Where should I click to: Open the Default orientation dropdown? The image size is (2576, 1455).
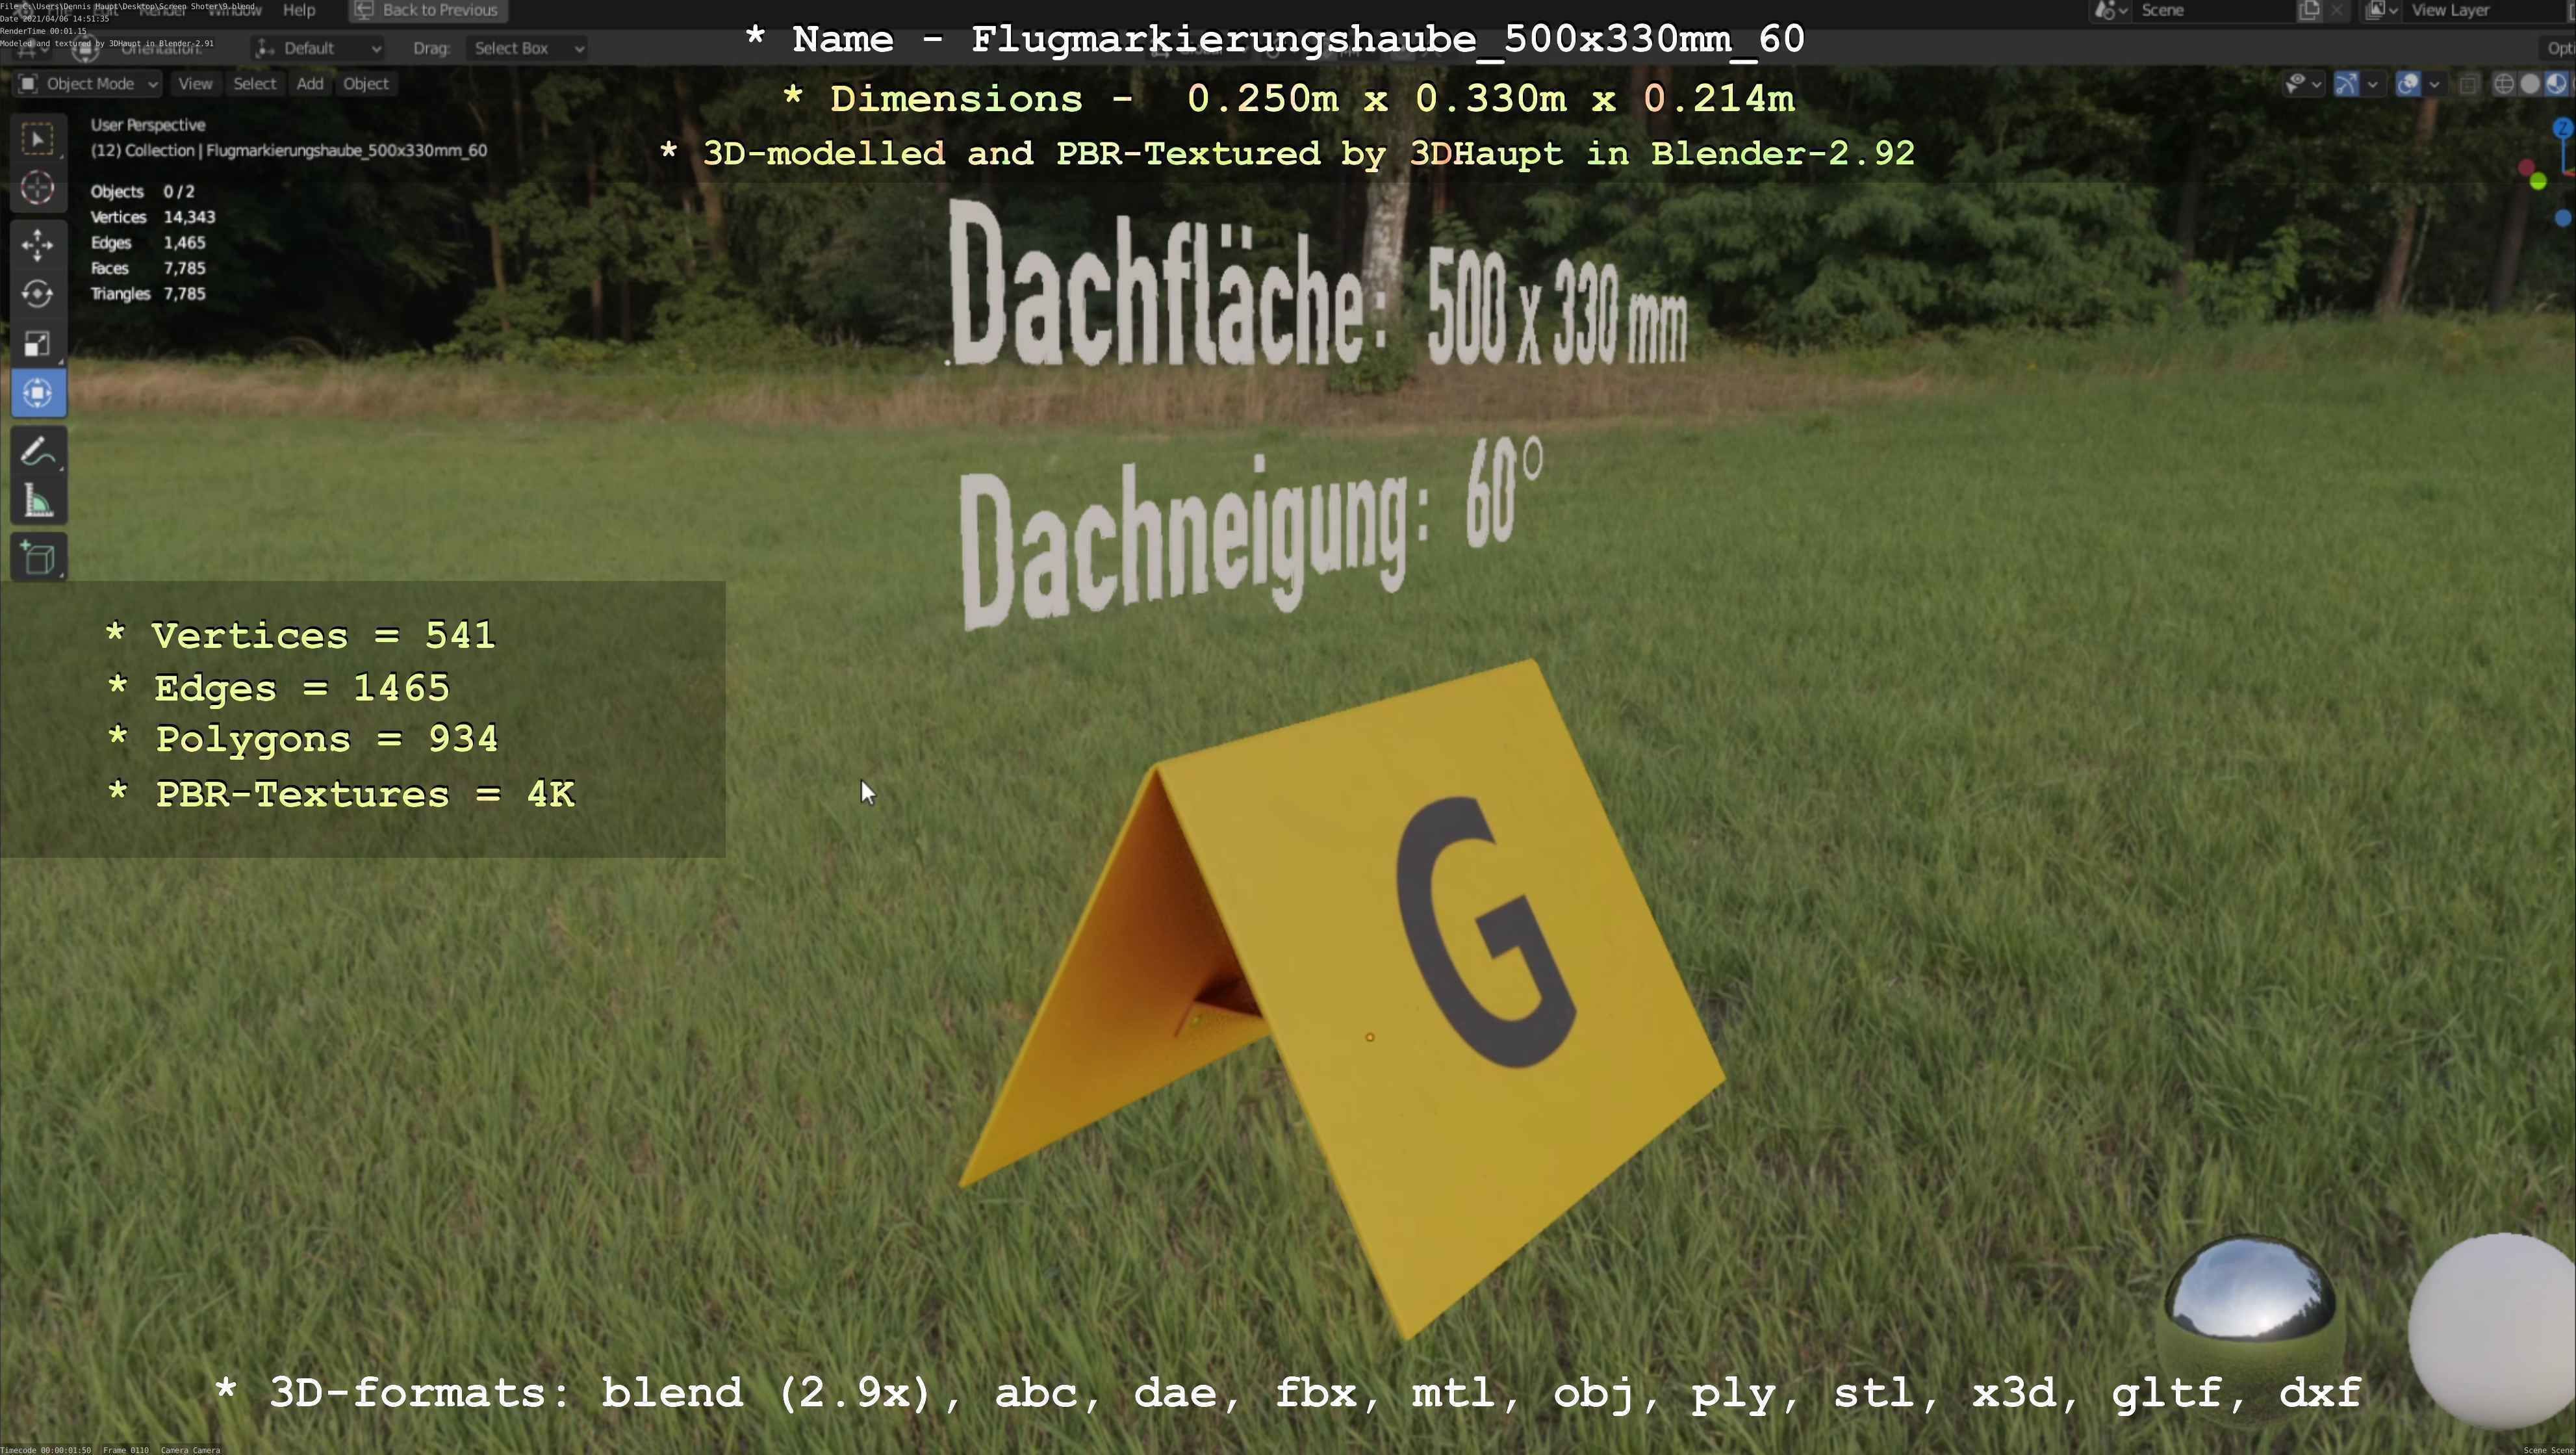coord(317,48)
